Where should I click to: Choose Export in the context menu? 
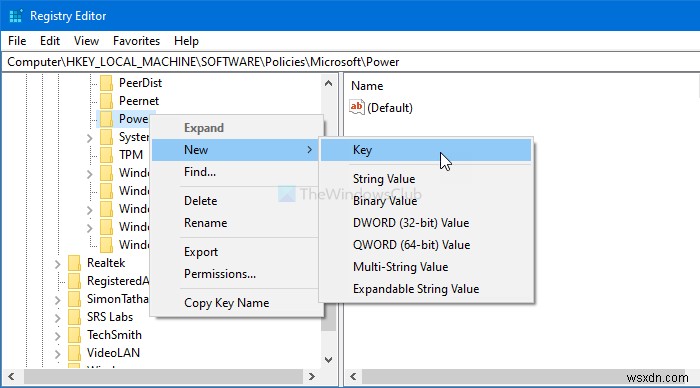click(235, 252)
